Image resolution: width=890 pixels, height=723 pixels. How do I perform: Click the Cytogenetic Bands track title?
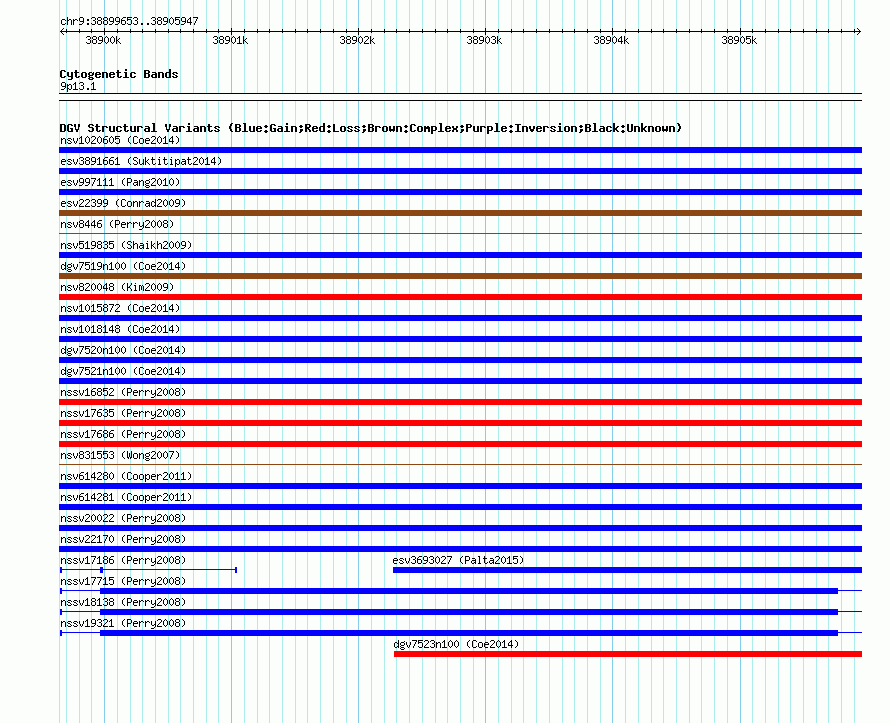click(x=119, y=74)
